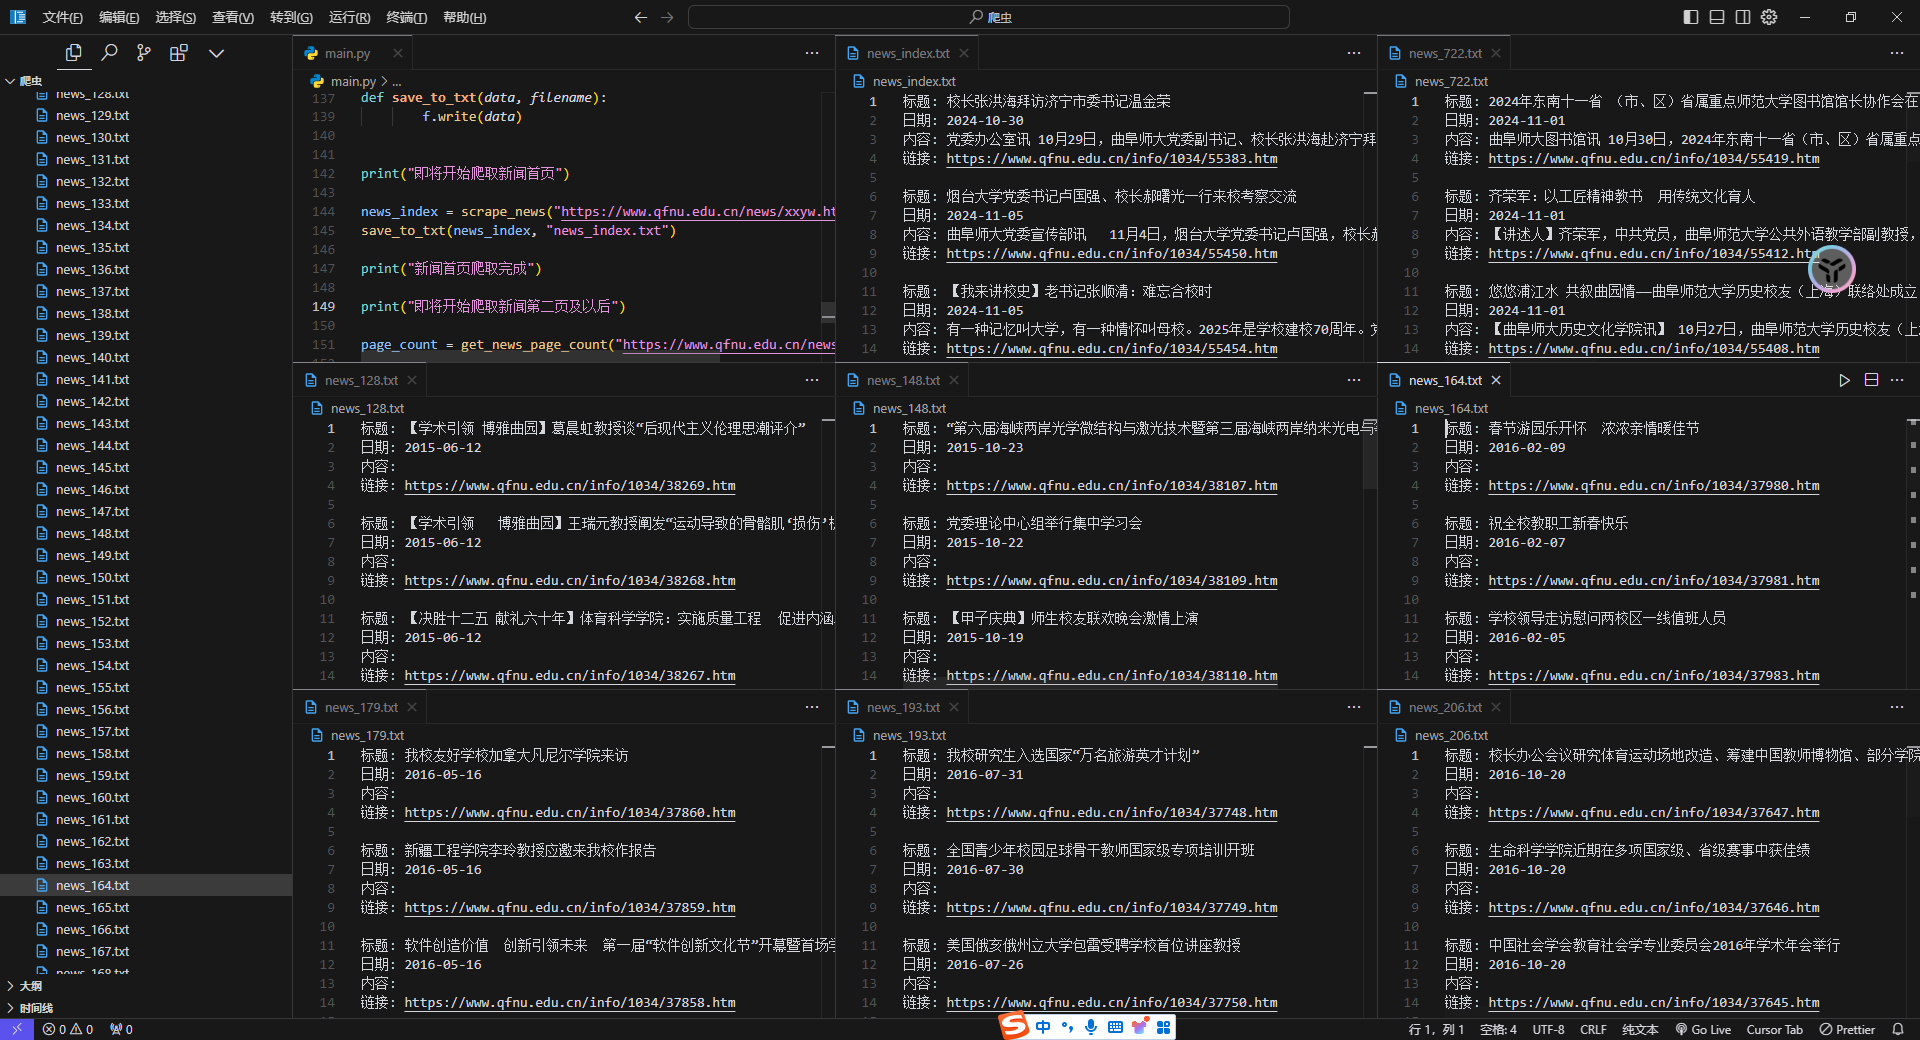Open the 编辑(E) menu
1920x1040 pixels.
119,17
